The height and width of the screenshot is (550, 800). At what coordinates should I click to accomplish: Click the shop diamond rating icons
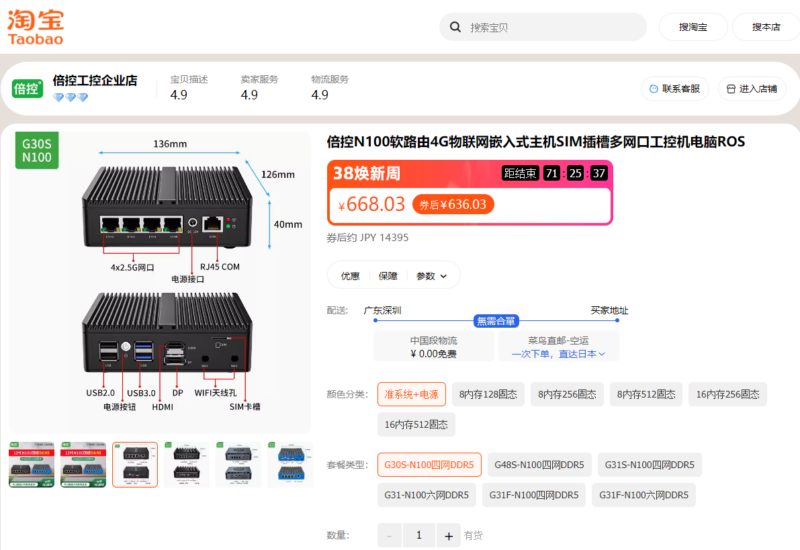[x=70, y=97]
